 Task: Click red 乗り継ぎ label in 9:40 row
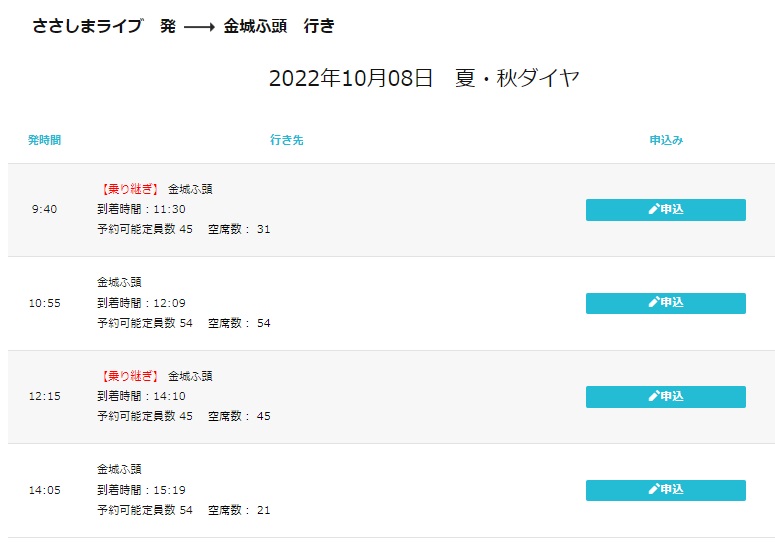pos(130,189)
